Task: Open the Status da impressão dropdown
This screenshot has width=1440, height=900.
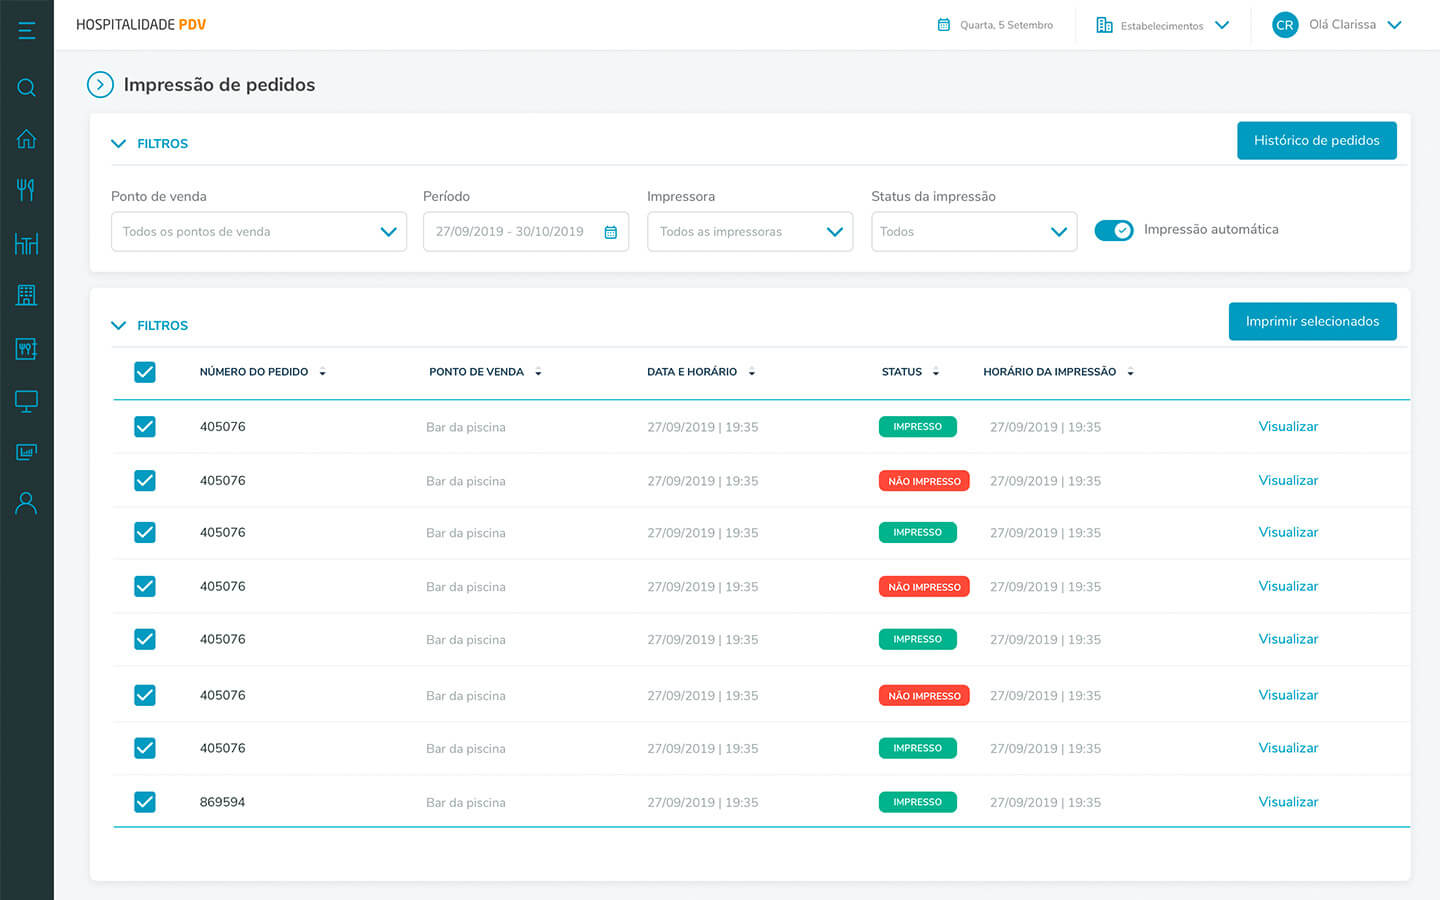Action: tap(973, 232)
